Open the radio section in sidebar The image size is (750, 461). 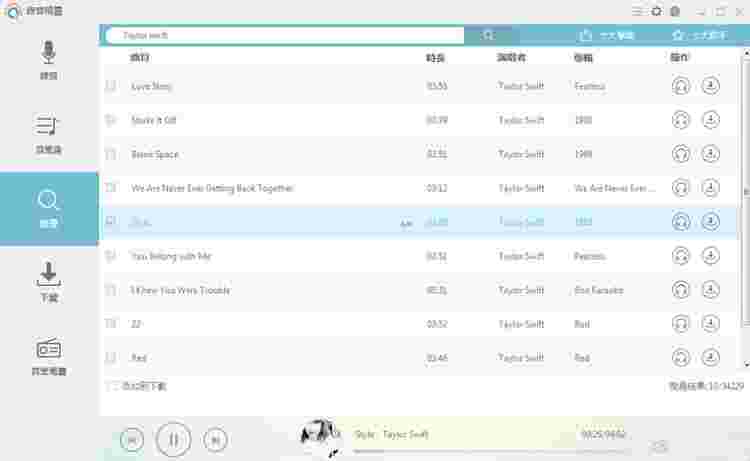point(48,356)
